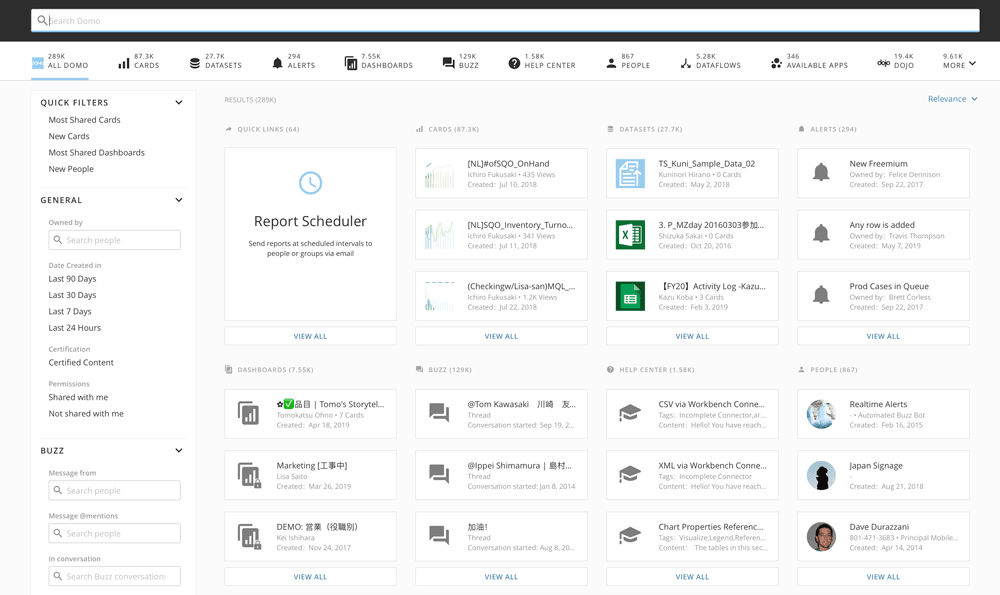Click the magnifier icon in Search Domo bar
Viewport: 1000px width, 595px height.
42,20
